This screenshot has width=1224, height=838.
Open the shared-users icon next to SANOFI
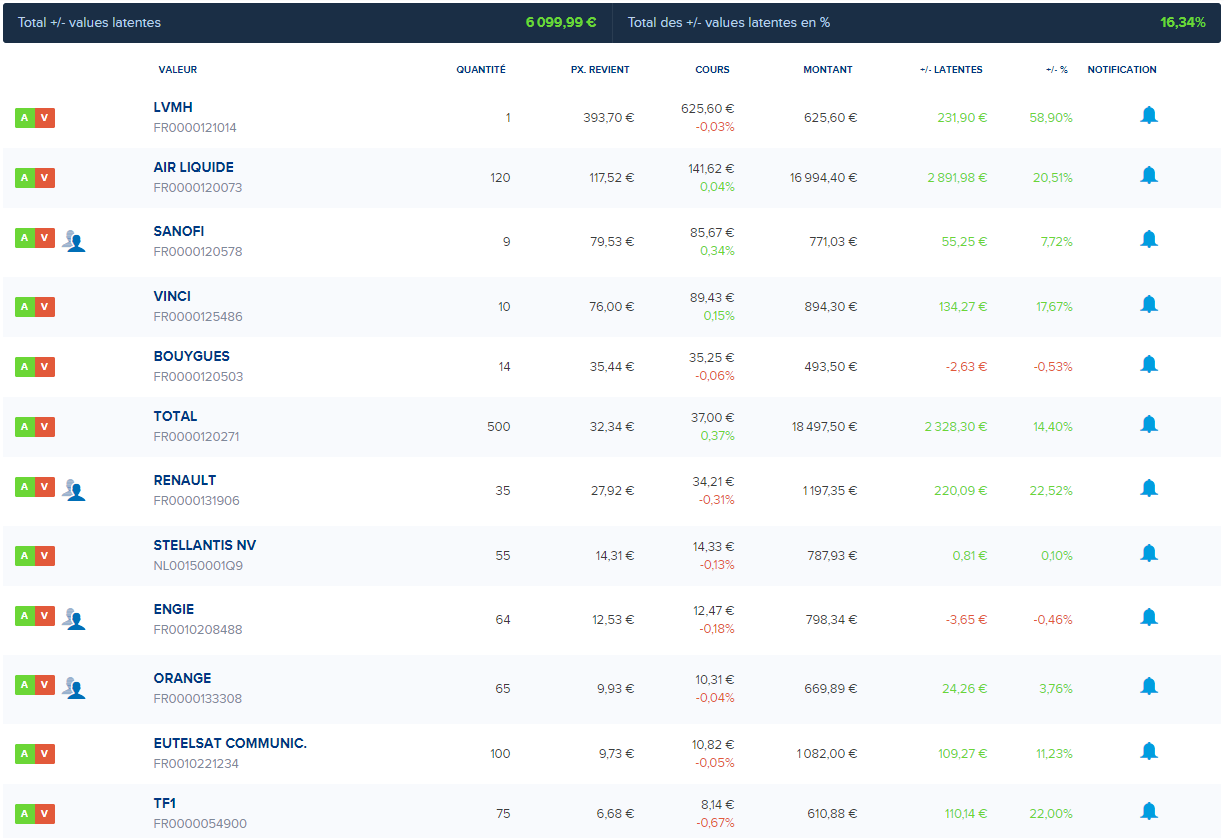tap(74, 240)
